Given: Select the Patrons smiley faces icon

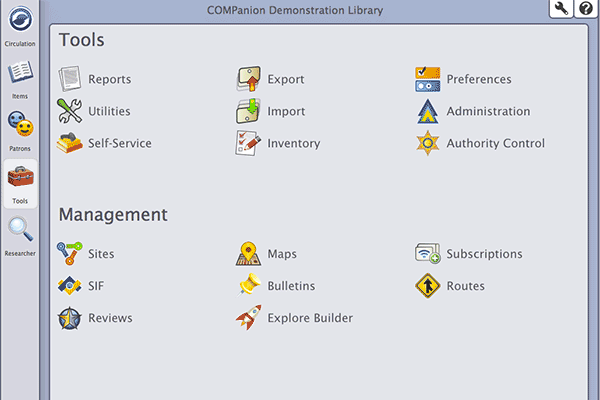Looking at the screenshot, I should tap(20, 124).
